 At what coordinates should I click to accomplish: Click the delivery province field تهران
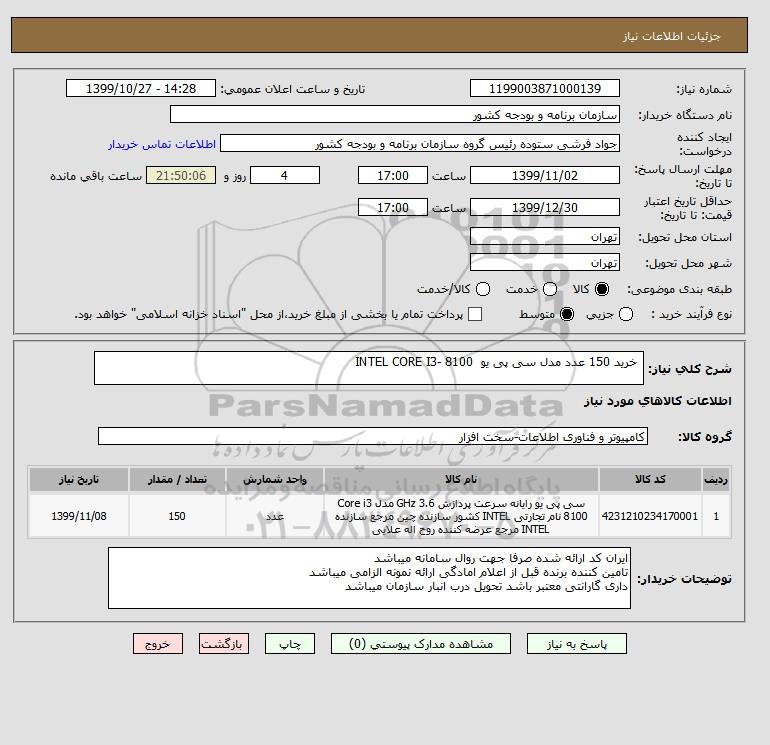(545, 237)
